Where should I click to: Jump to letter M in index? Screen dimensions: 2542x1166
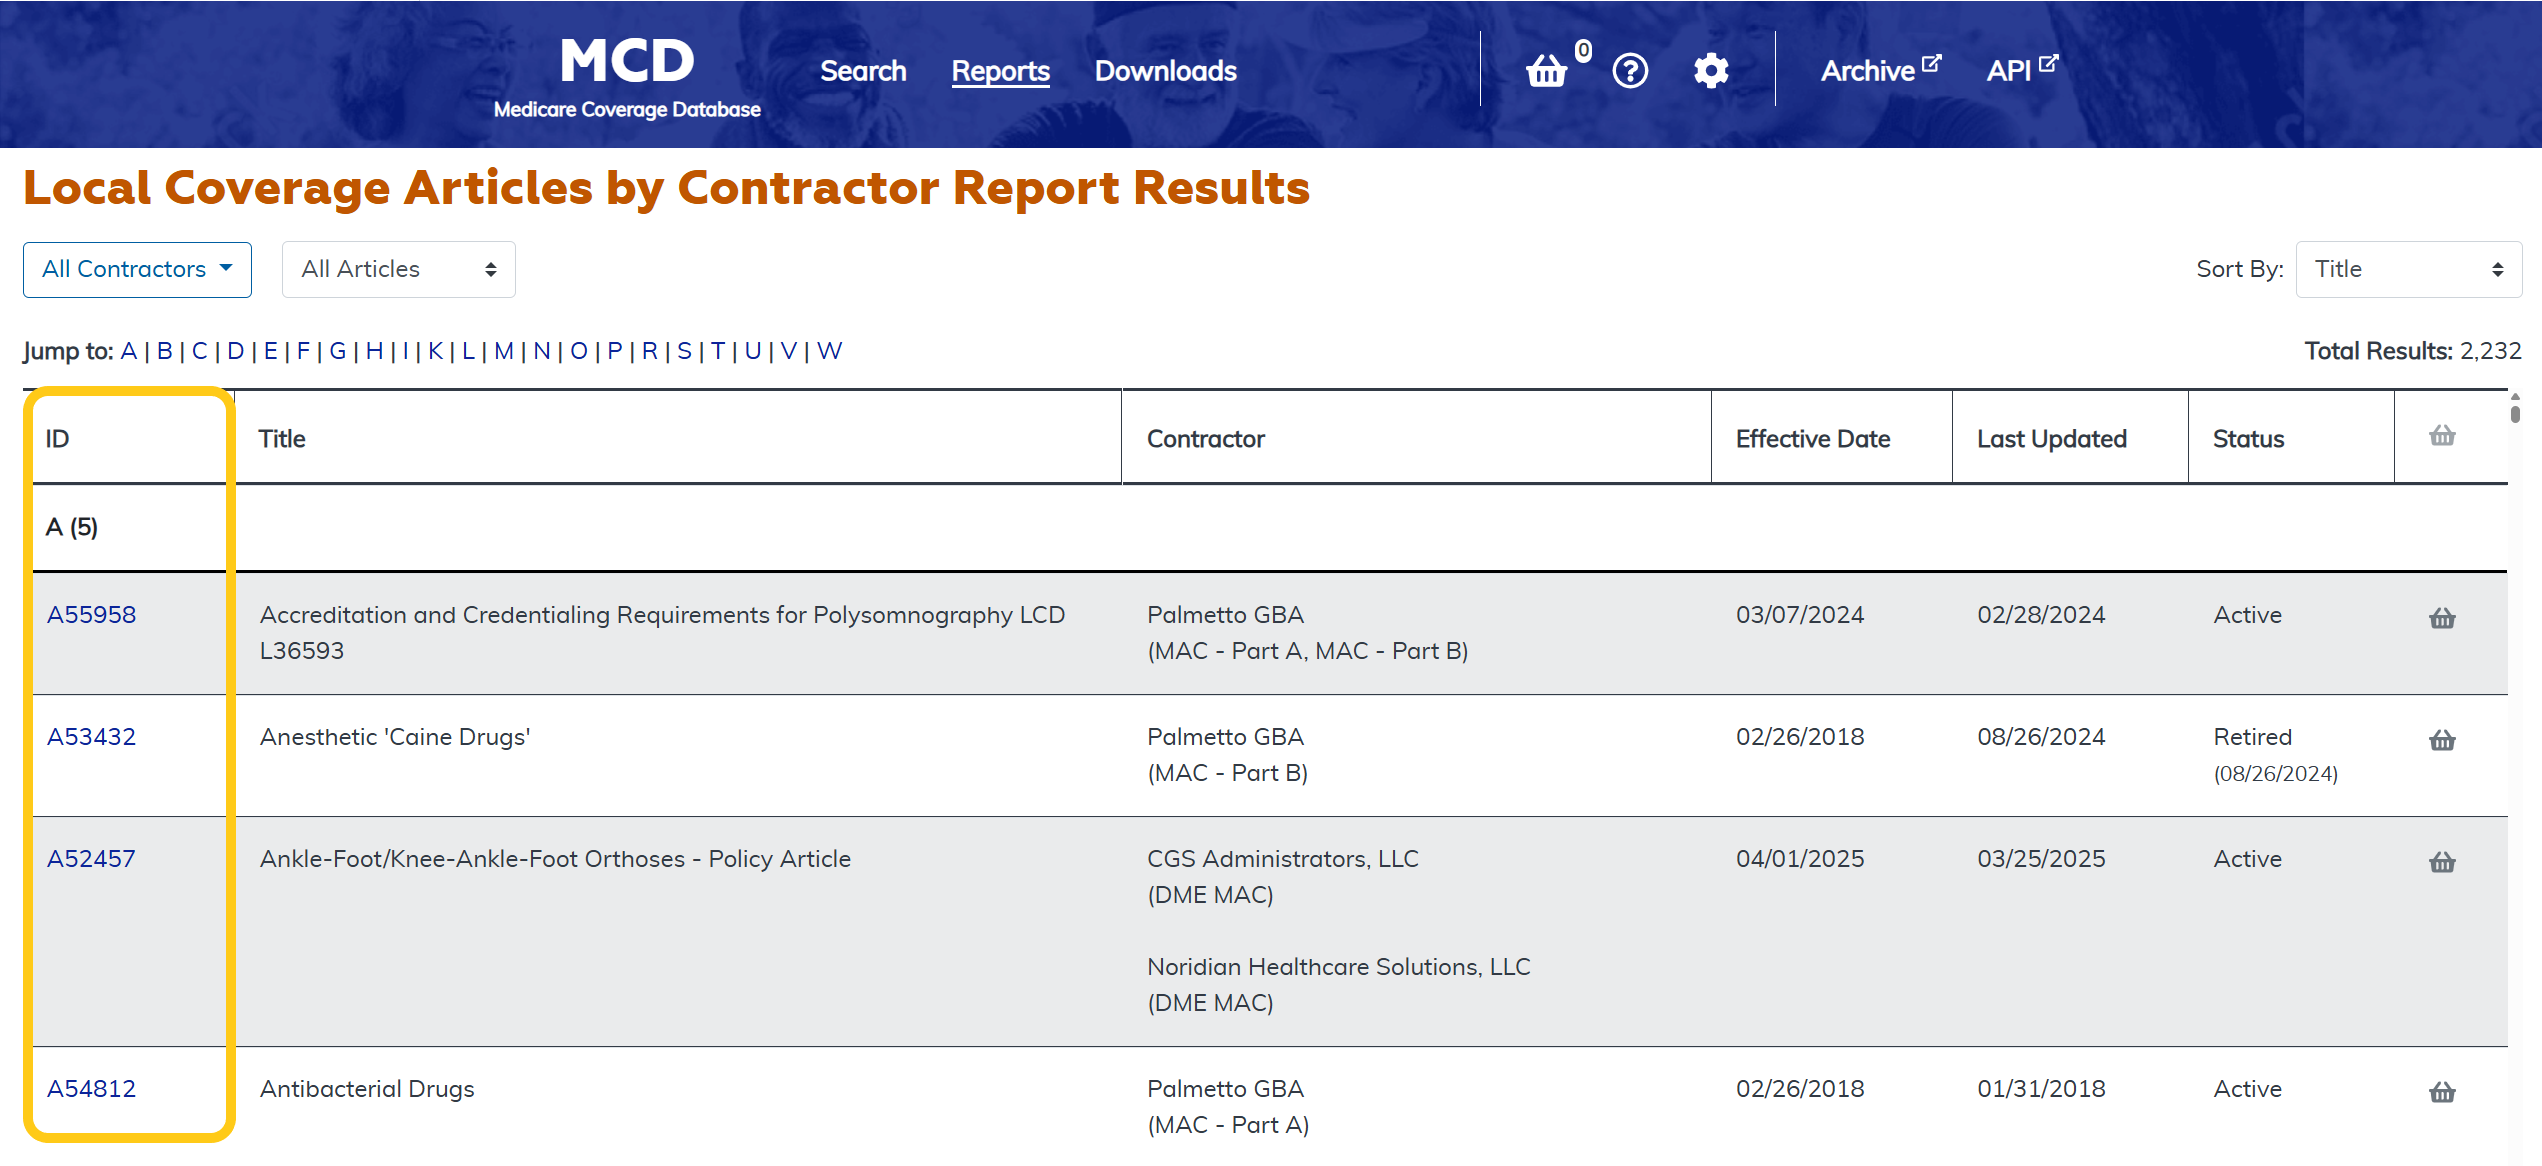(503, 351)
